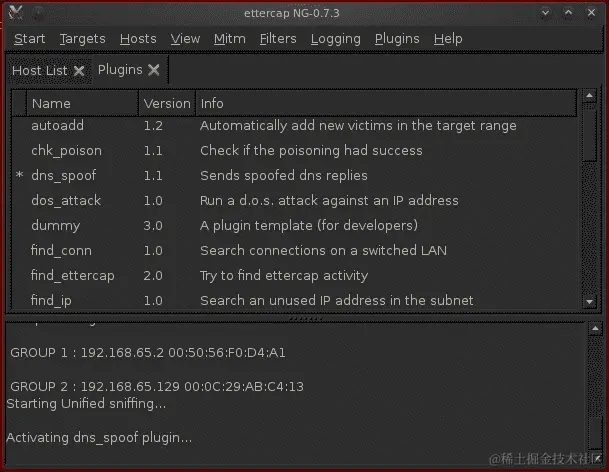Open the View menu
This screenshot has height=472, width=609.
pyautogui.click(x=185, y=39)
